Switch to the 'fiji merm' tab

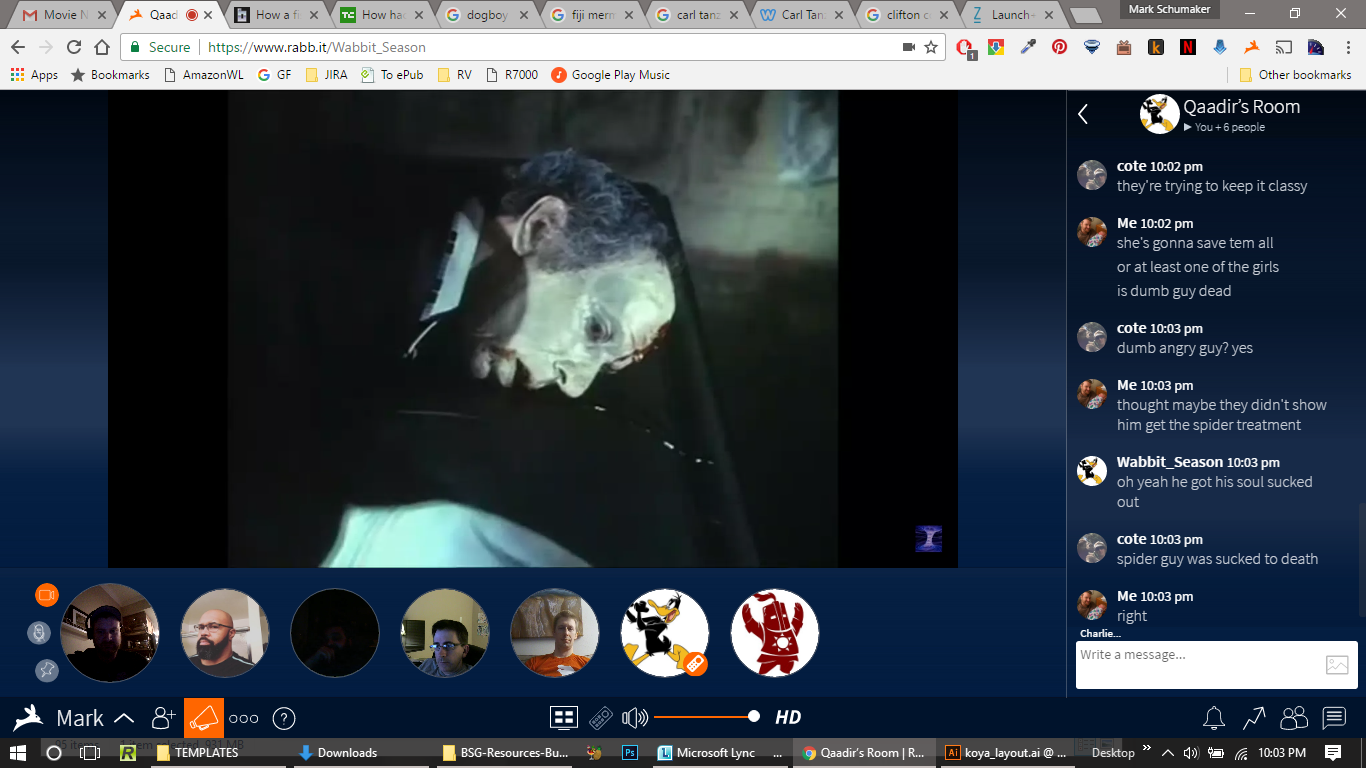click(x=591, y=15)
